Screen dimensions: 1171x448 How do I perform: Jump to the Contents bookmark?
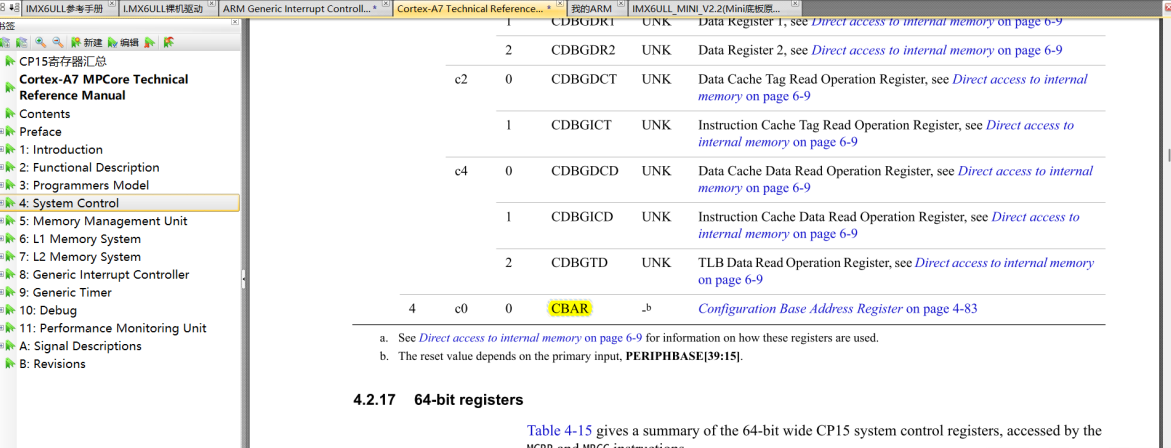pyautogui.click(x=45, y=113)
